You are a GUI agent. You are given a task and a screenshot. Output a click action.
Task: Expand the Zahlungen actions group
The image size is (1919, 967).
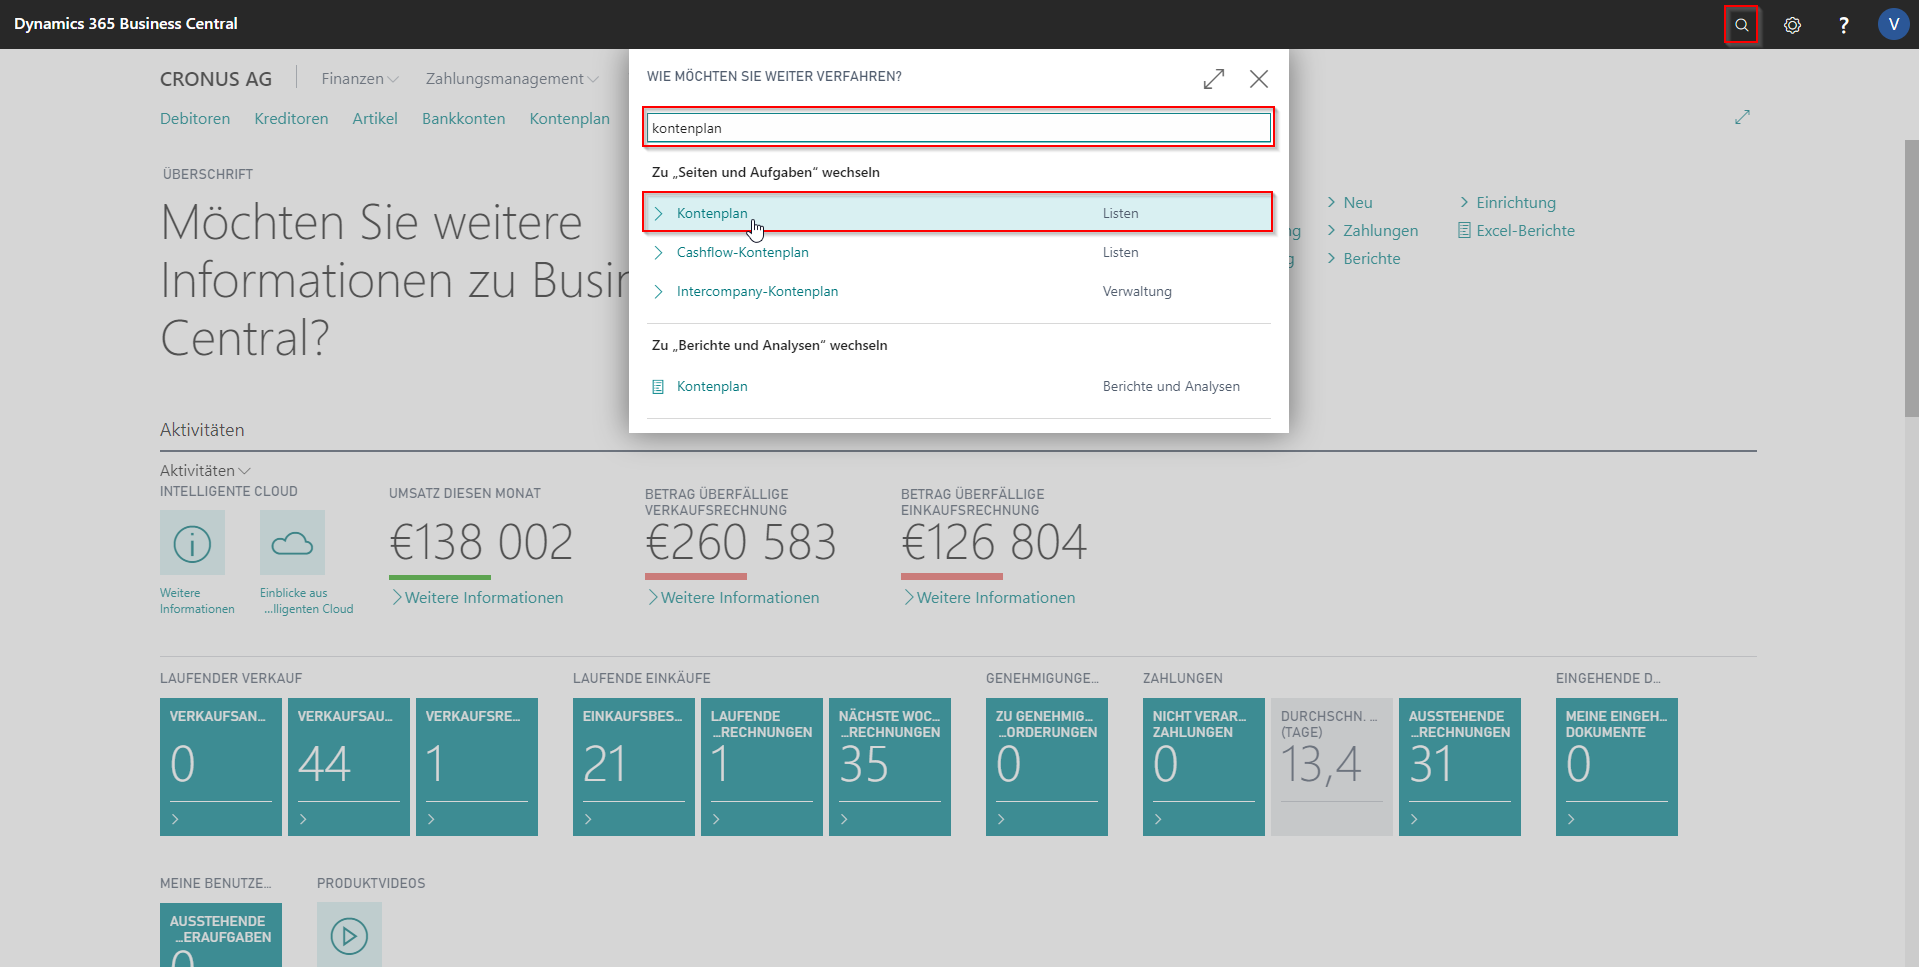pos(1372,230)
